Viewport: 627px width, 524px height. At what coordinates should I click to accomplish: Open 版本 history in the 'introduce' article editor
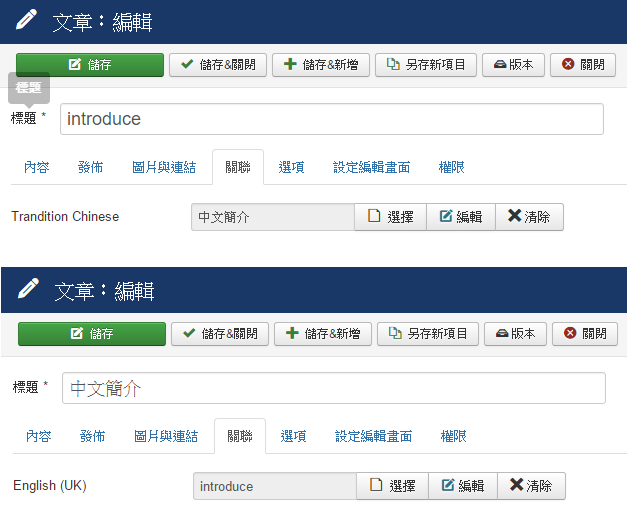(x=514, y=65)
